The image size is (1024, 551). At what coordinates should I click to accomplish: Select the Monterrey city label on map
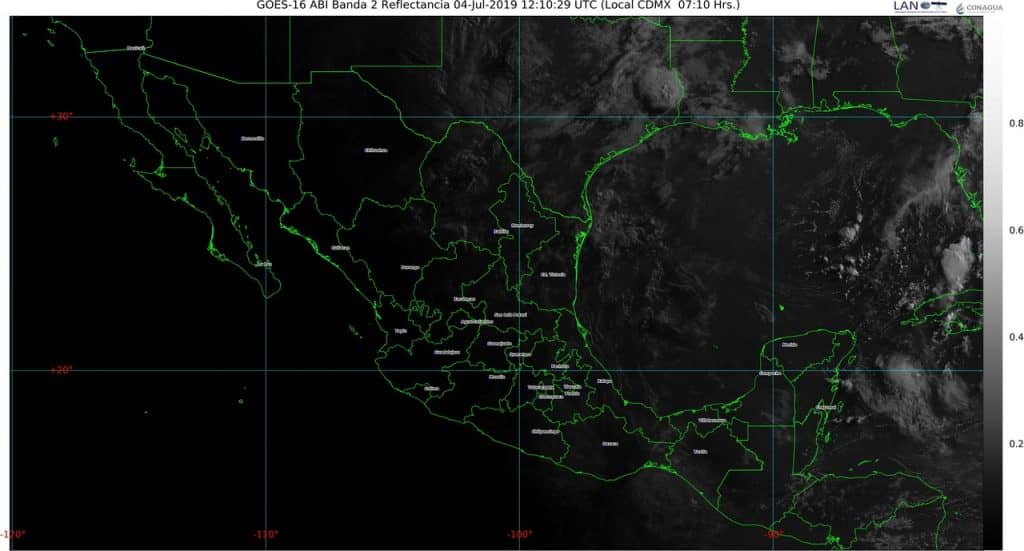tap(522, 225)
